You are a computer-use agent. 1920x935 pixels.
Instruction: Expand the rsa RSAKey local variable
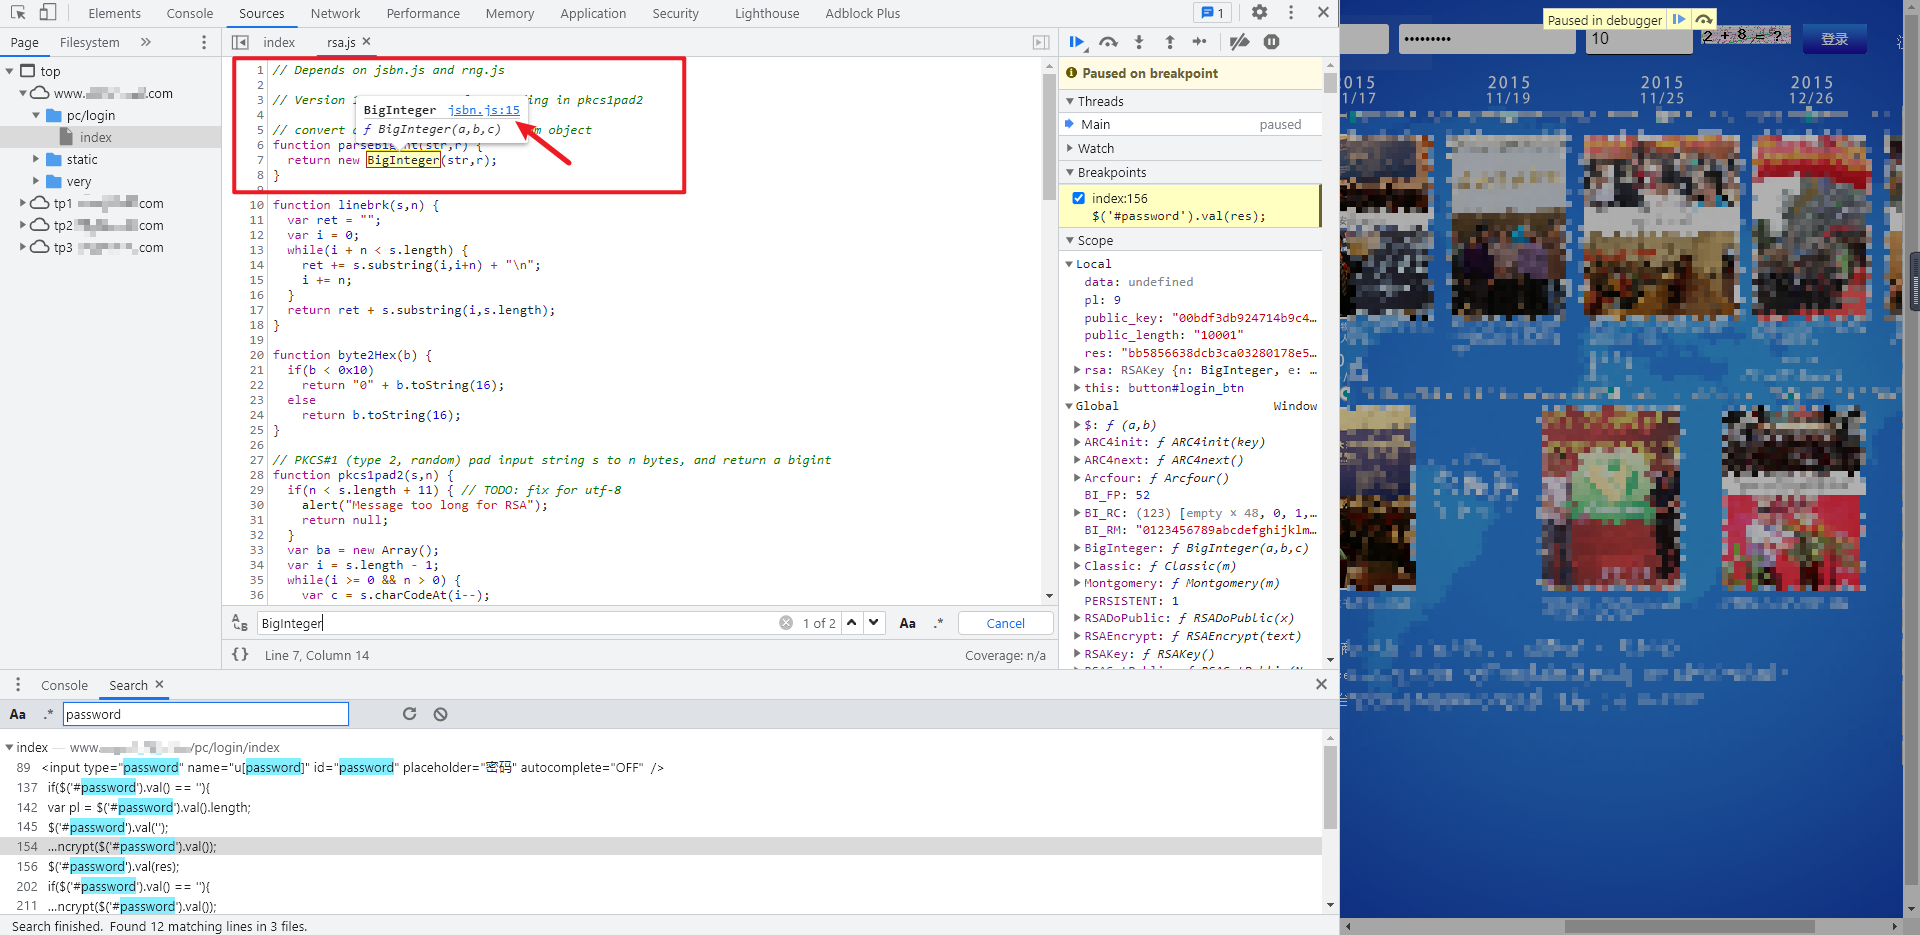click(x=1077, y=370)
